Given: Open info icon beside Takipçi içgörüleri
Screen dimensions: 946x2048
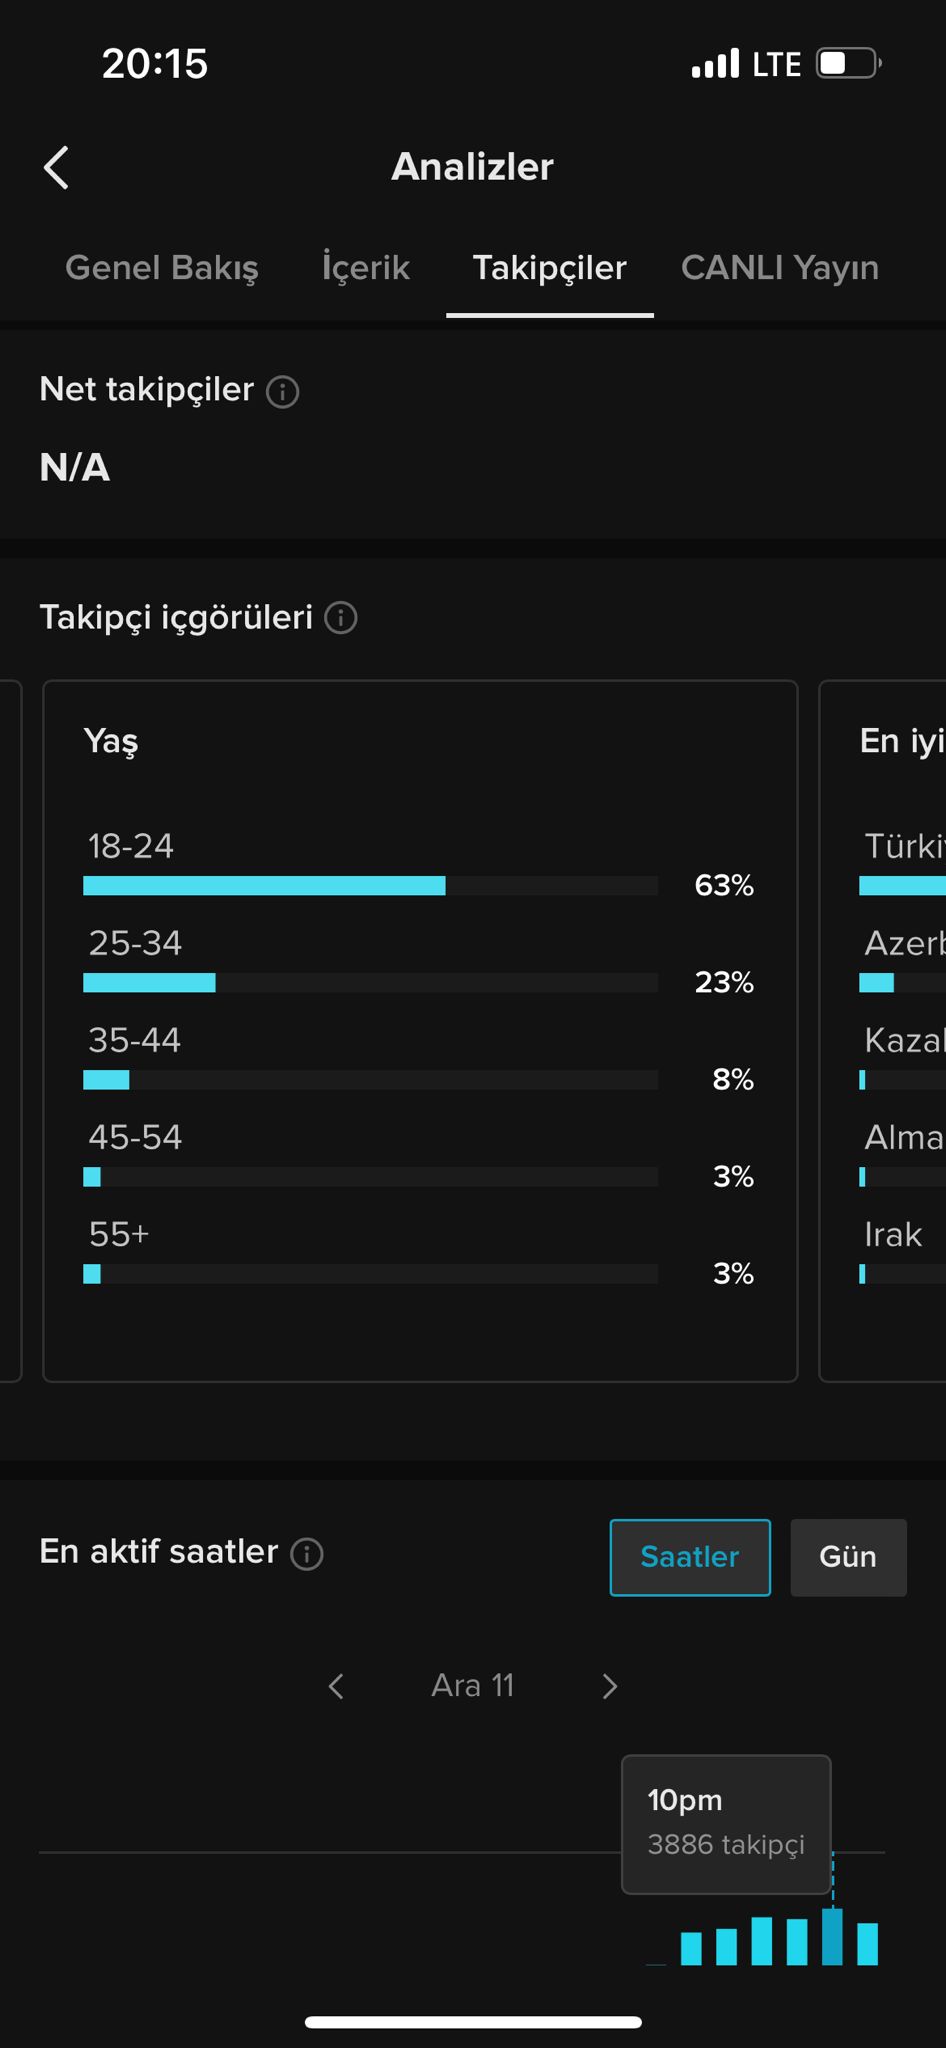Looking at the screenshot, I should coord(341,618).
